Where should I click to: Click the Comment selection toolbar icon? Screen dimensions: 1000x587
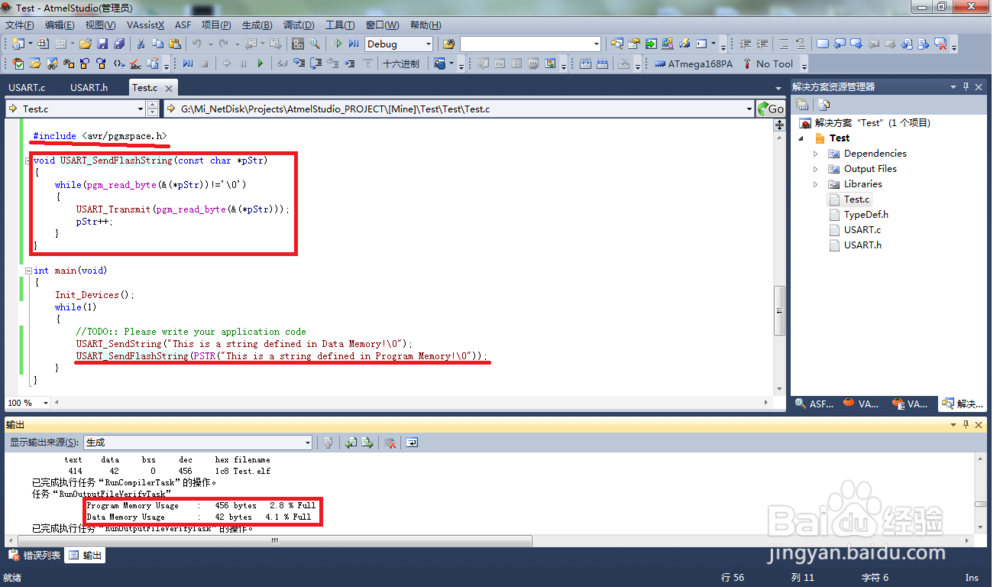tap(784, 44)
